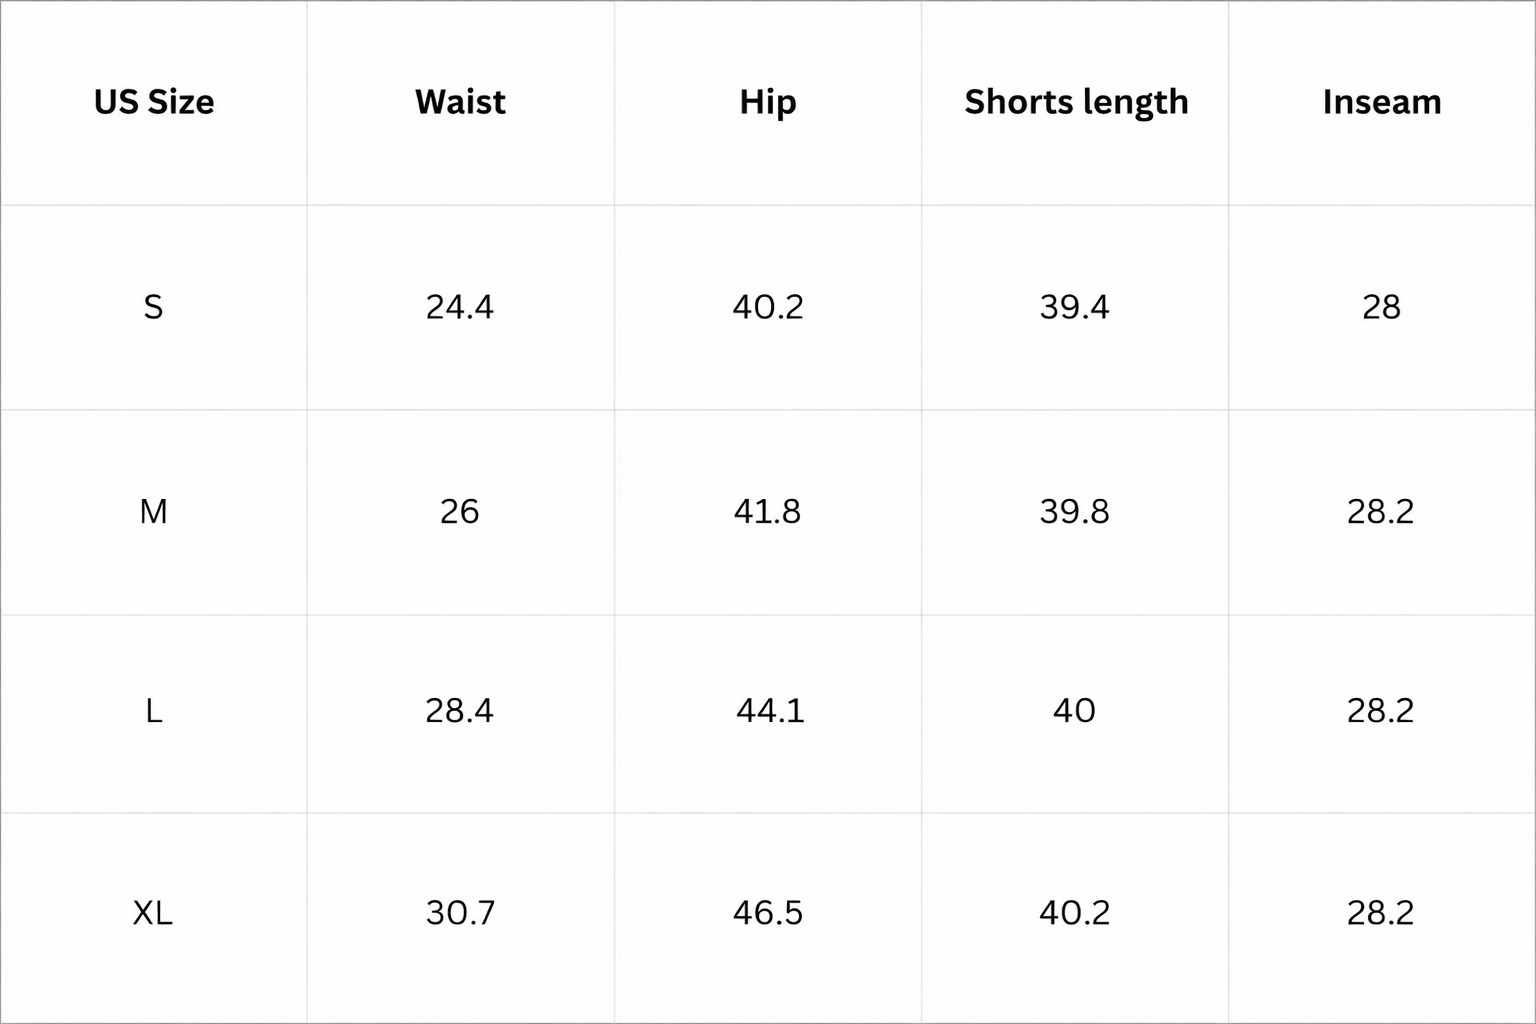The width and height of the screenshot is (1536, 1024).
Task: Select the size S row label
Action: coord(153,307)
